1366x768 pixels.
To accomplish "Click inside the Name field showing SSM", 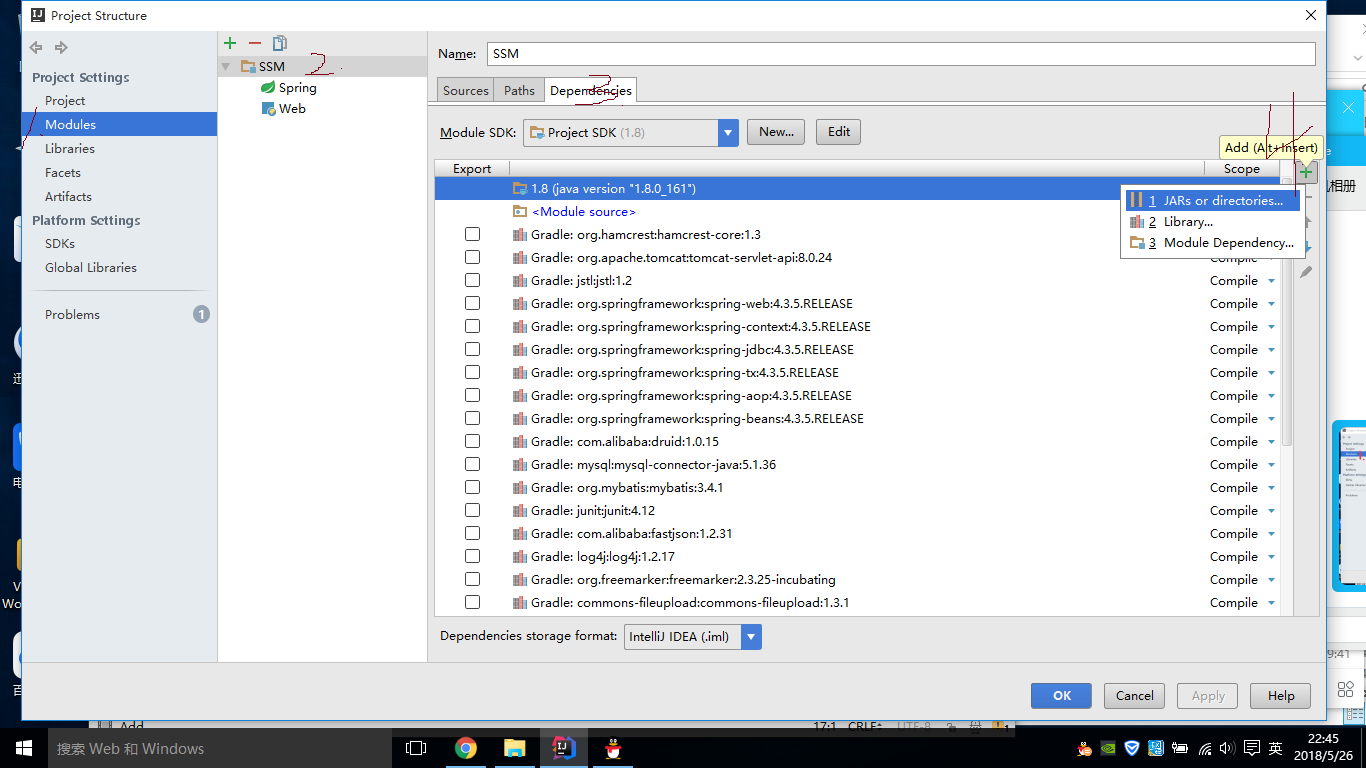I will (700, 53).
